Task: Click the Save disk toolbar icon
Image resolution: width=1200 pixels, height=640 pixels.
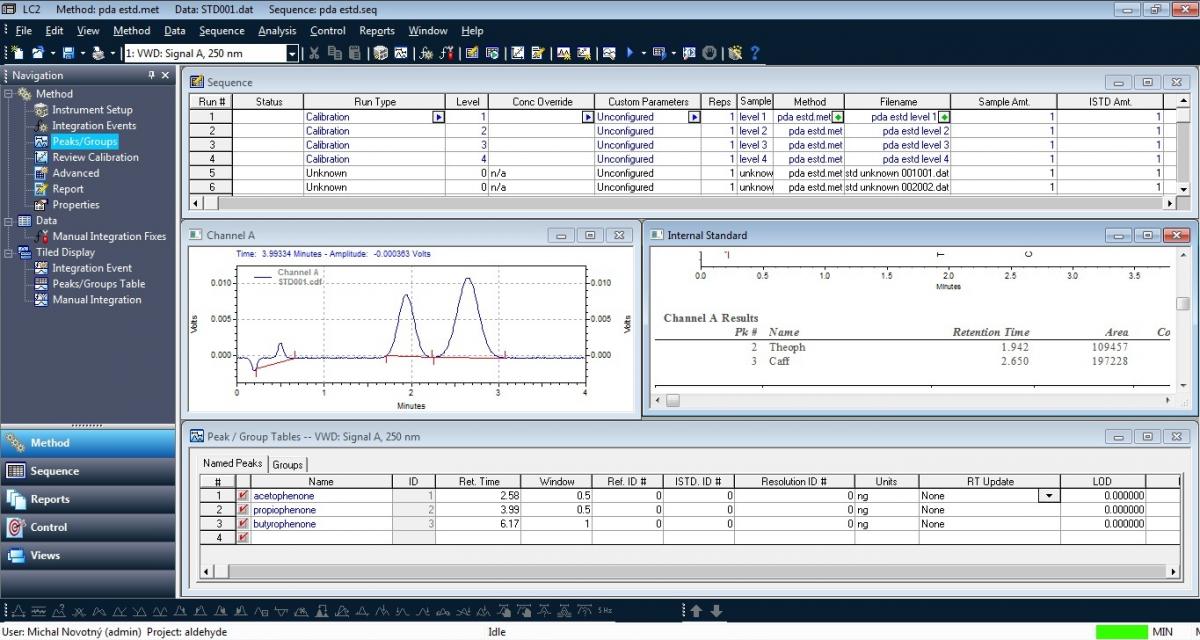Action: click(69, 53)
